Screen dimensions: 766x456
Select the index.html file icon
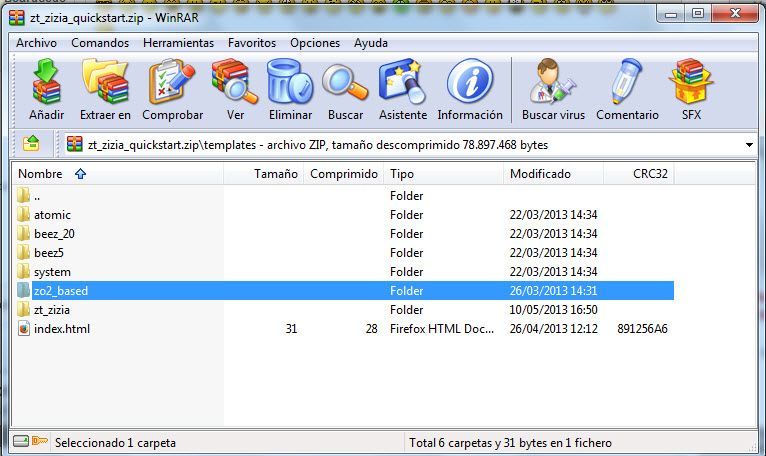coord(23,328)
